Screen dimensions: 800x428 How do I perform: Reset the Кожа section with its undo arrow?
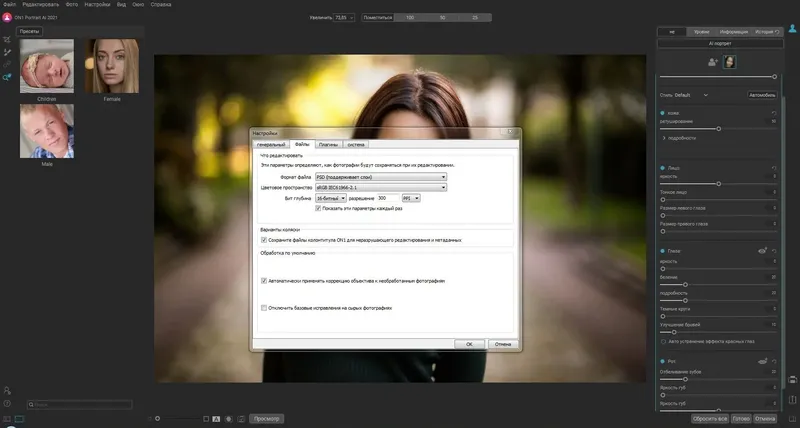pyautogui.click(x=774, y=113)
